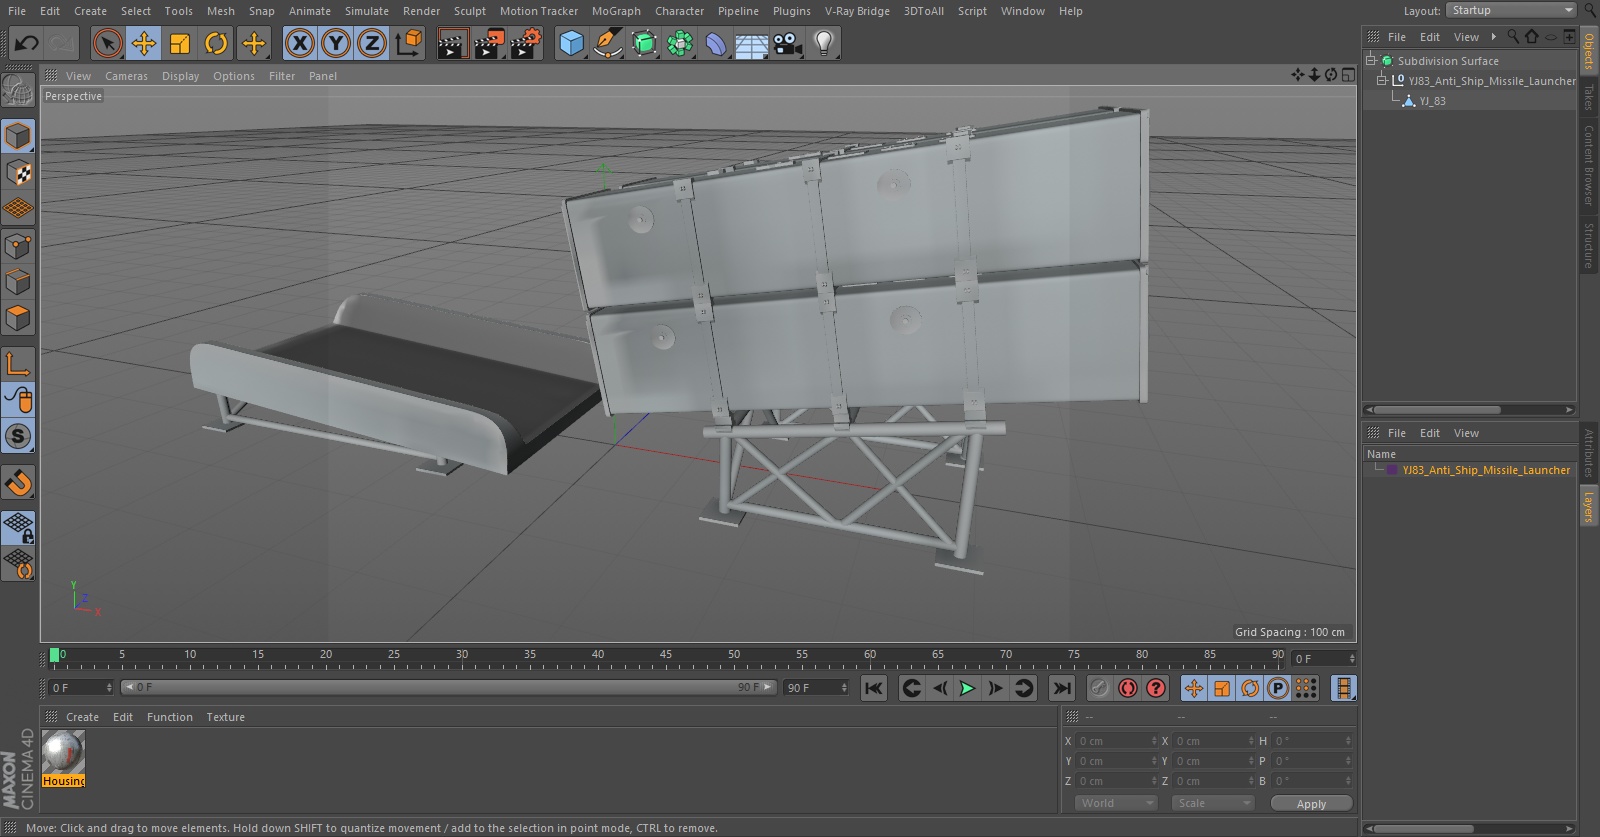1600x837 pixels.
Task: Go to end of animation
Action: [x=1062, y=688]
